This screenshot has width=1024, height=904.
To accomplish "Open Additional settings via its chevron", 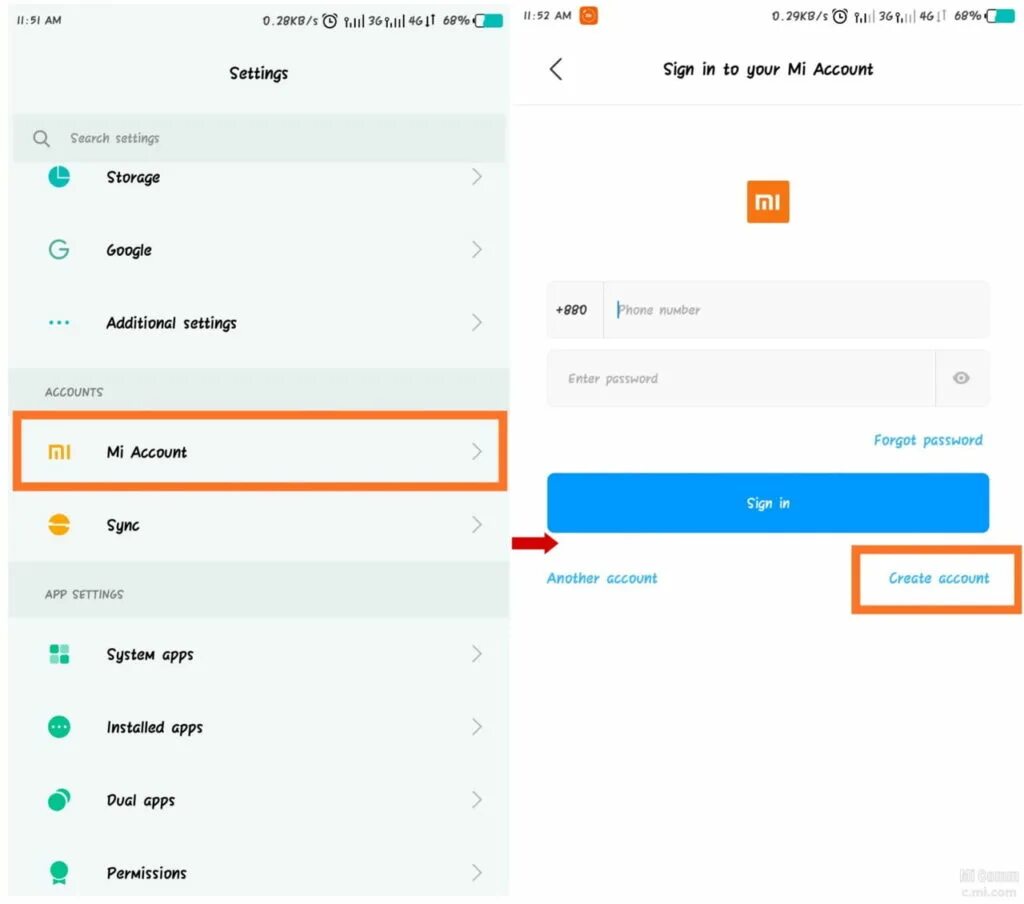I will point(477,323).
